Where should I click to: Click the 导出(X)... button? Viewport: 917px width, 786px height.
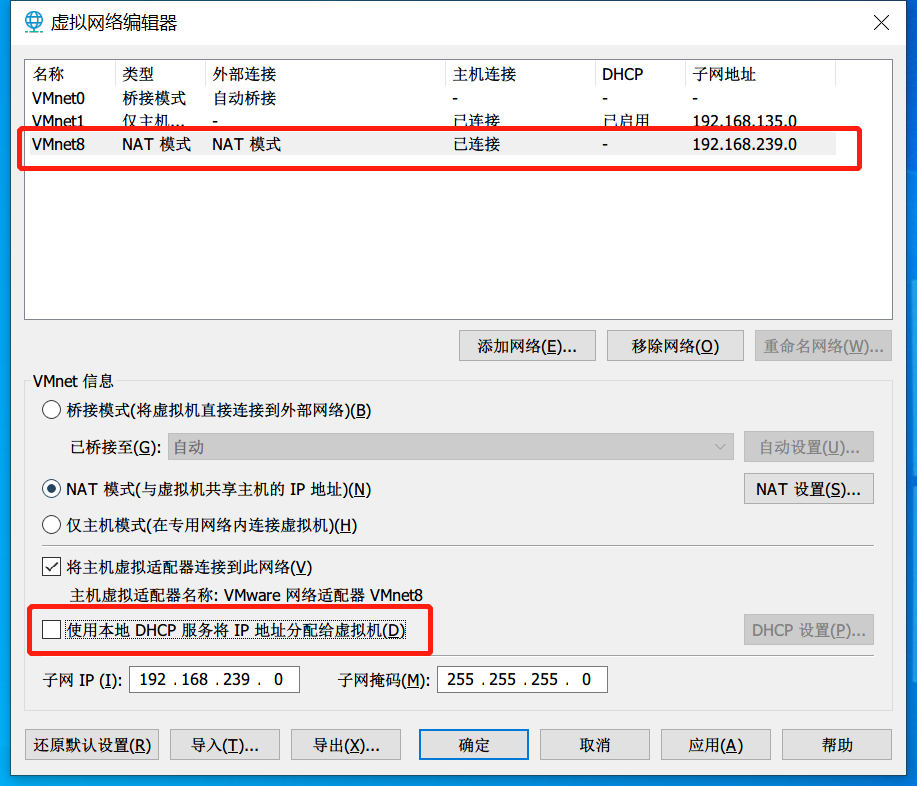(x=346, y=744)
